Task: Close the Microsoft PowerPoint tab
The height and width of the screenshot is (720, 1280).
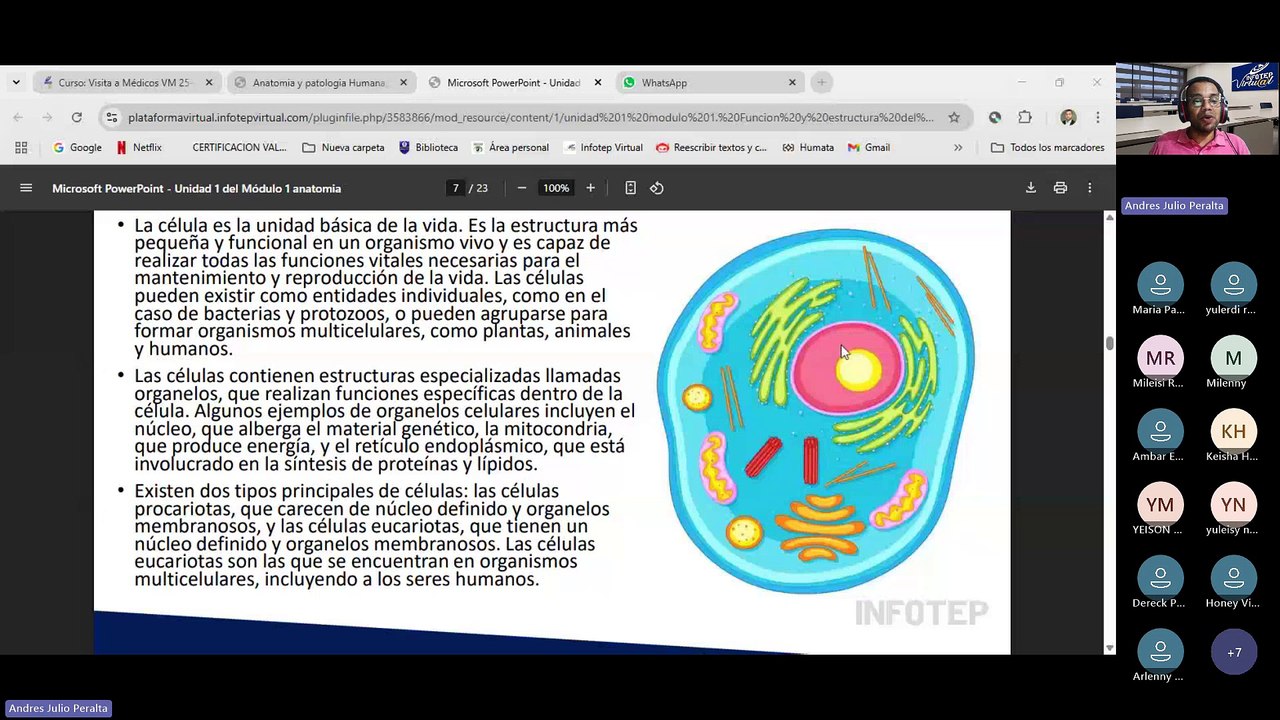Action: (598, 83)
